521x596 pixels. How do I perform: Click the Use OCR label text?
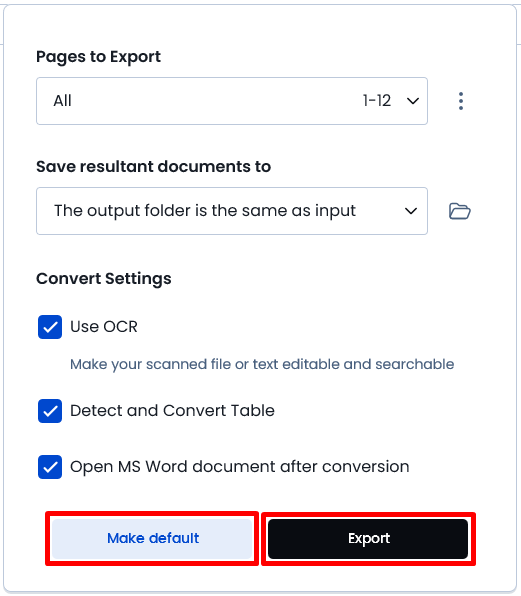coord(104,327)
